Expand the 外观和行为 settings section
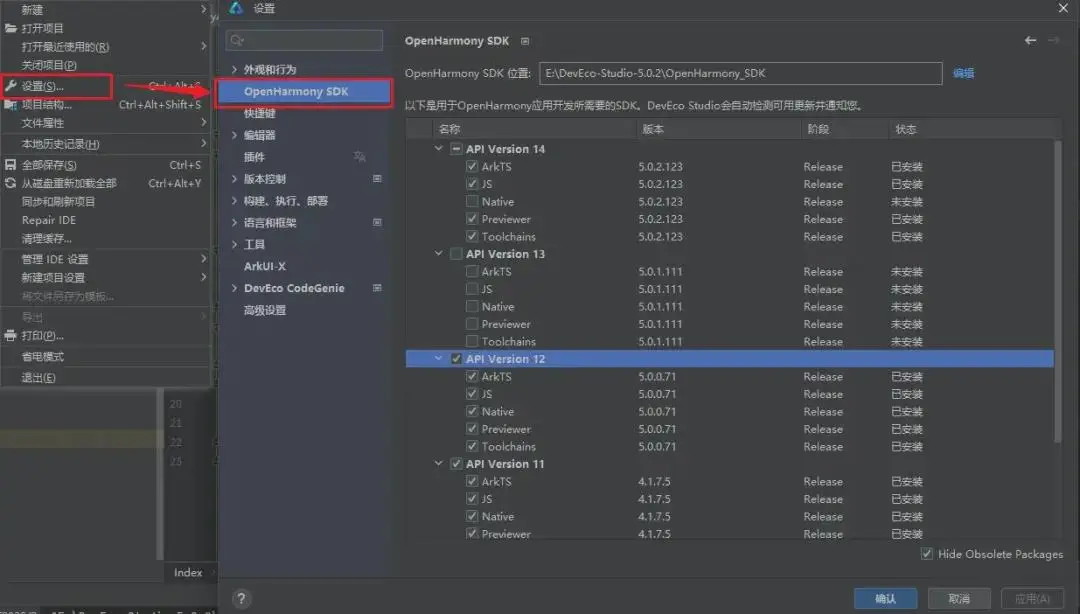The width and height of the screenshot is (1080, 614). (234, 70)
